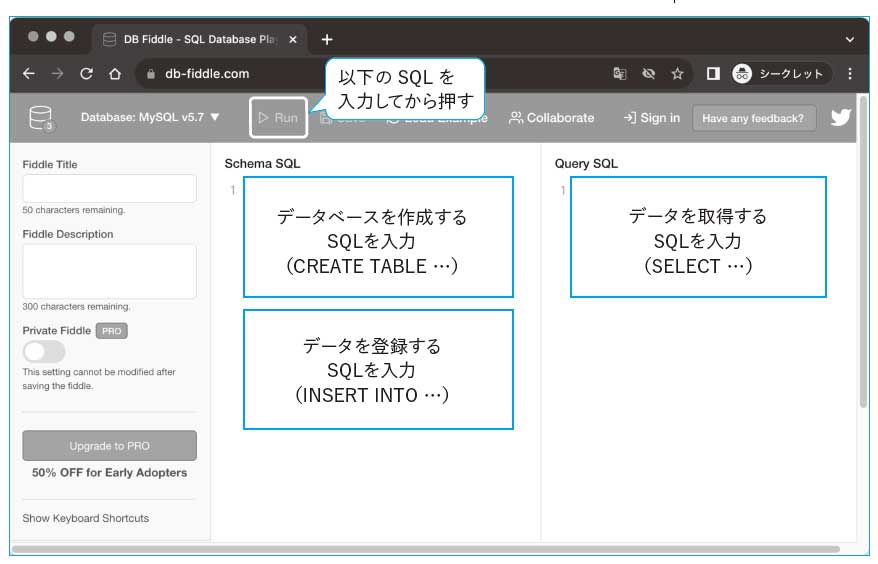
Task: Bookmark page with the star icon
Action: [x=678, y=73]
